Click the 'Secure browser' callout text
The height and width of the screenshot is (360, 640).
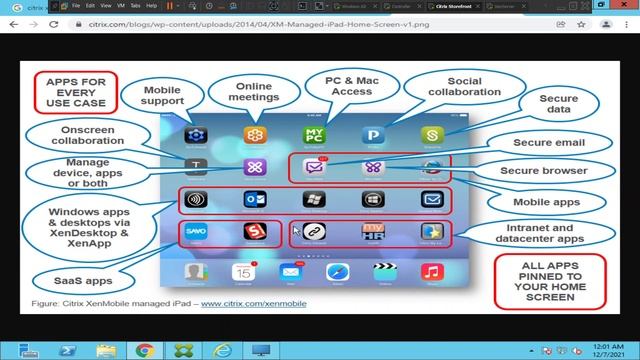(x=544, y=171)
